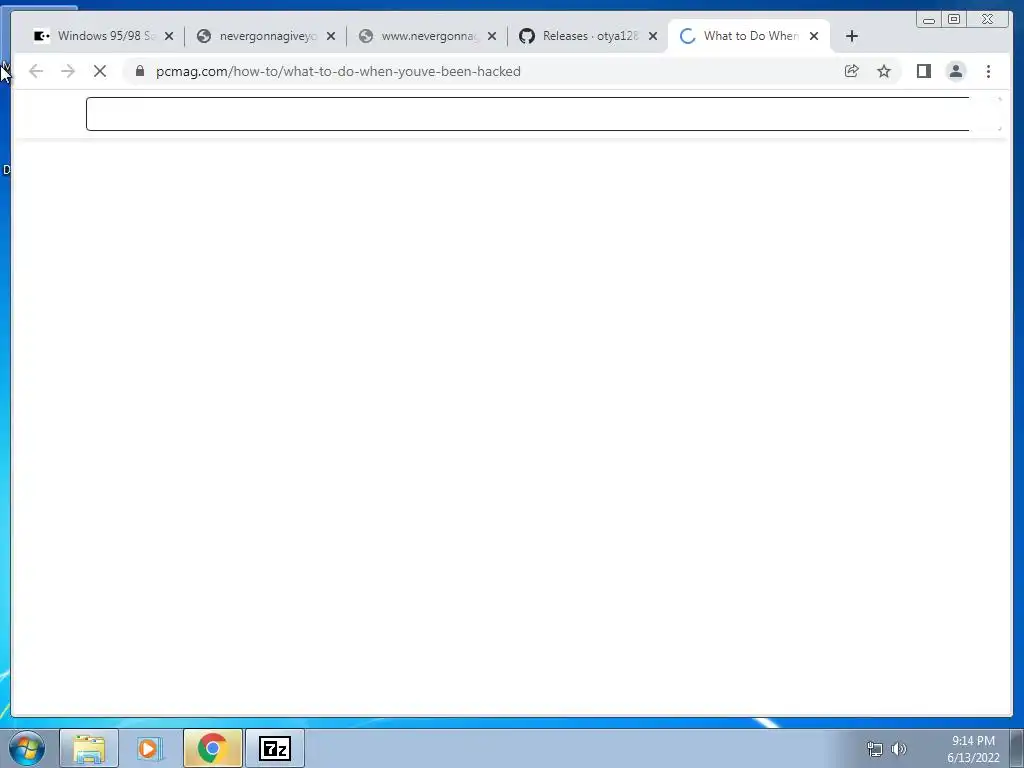Bookmark this page with the star
Viewport: 1024px width, 768px height.
point(884,71)
